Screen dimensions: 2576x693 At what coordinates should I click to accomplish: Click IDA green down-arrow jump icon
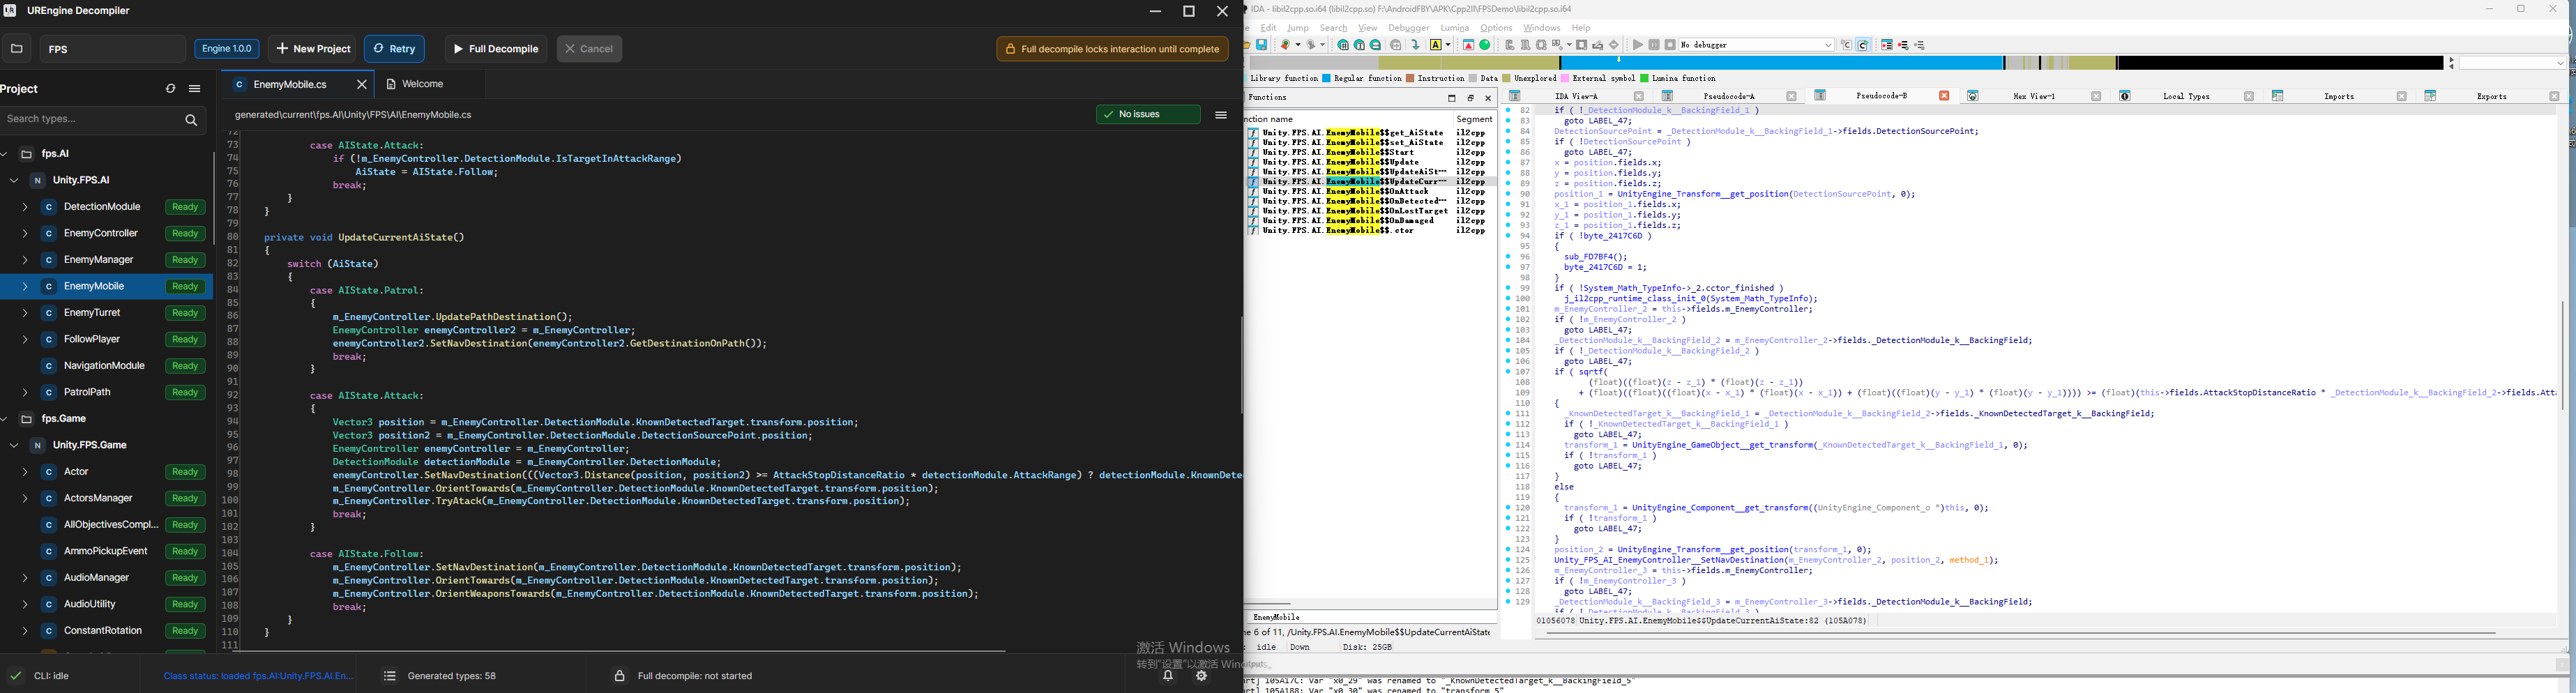pyautogui.click(x=1415, y=45)
